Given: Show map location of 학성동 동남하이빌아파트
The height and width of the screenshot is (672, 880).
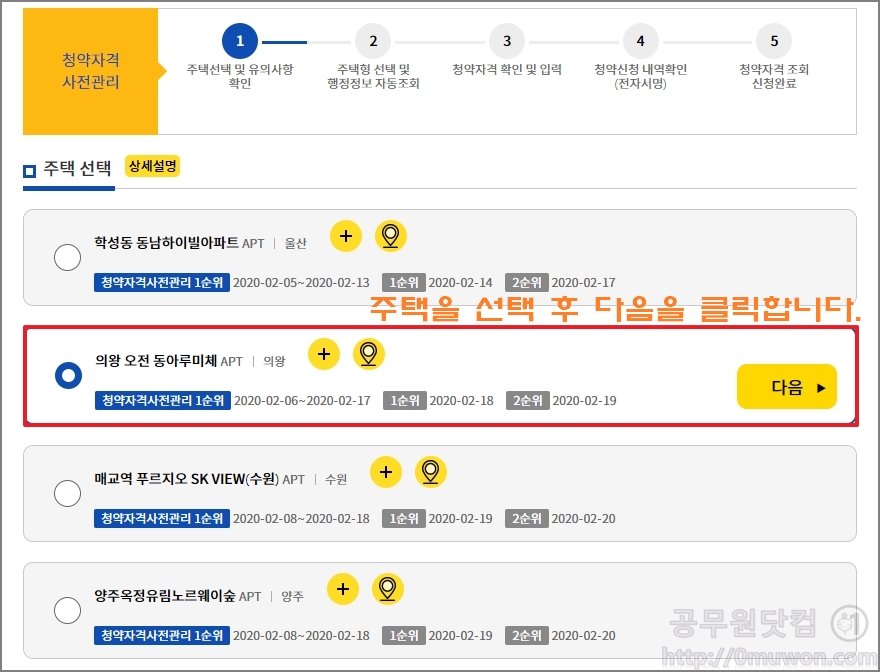Looking at the screenshot, I should pyautogui.click(x=391, y=236).
